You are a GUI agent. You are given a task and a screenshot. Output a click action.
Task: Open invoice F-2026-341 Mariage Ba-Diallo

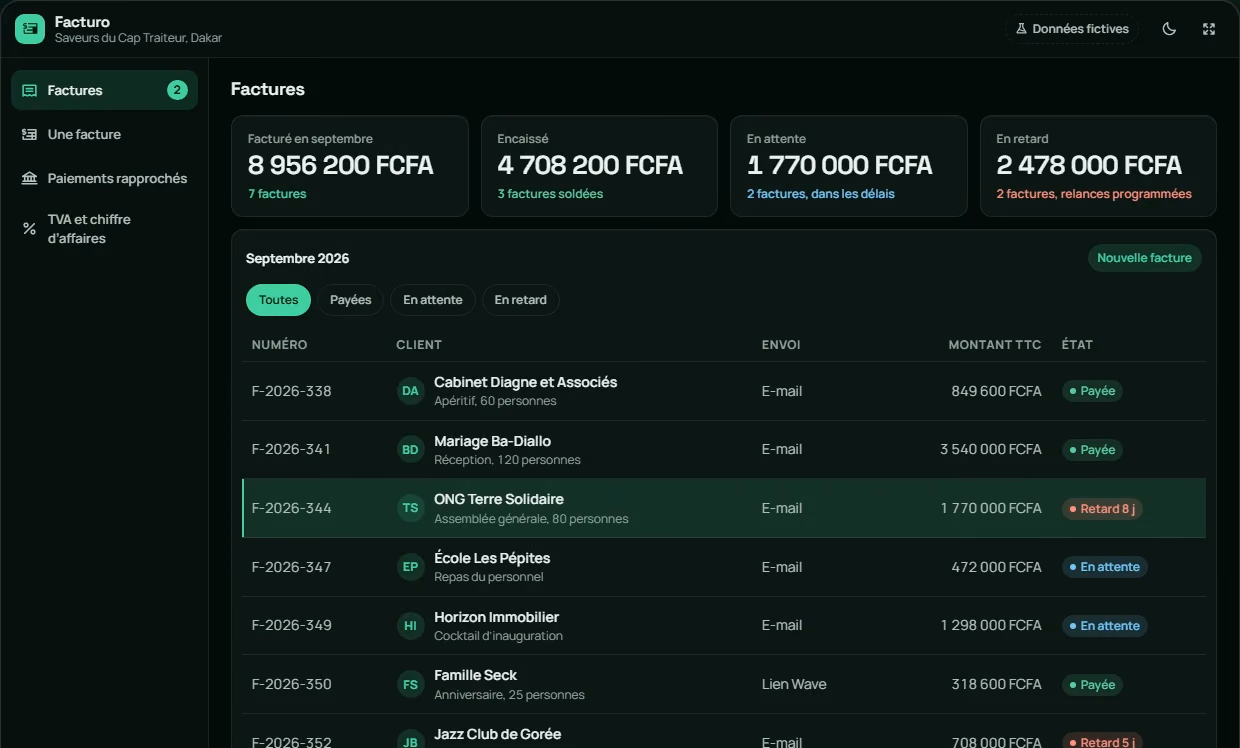tap(724, 450)
